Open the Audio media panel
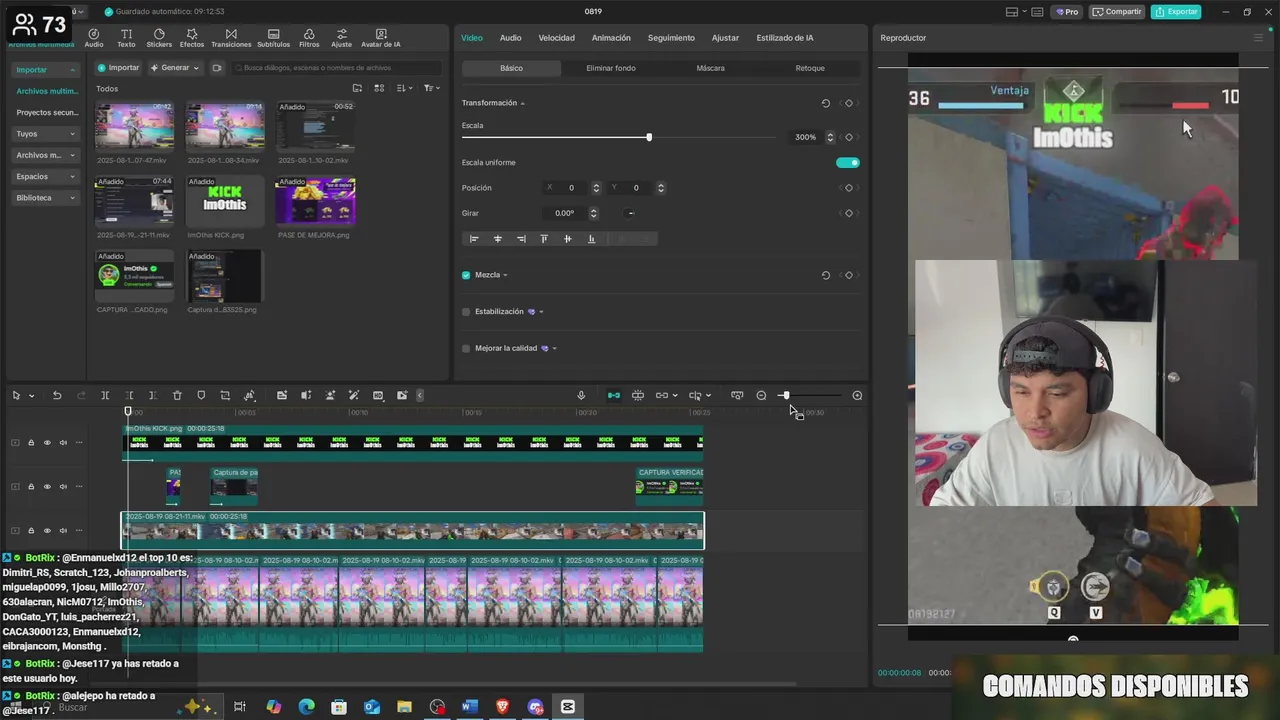 (94, 38)
